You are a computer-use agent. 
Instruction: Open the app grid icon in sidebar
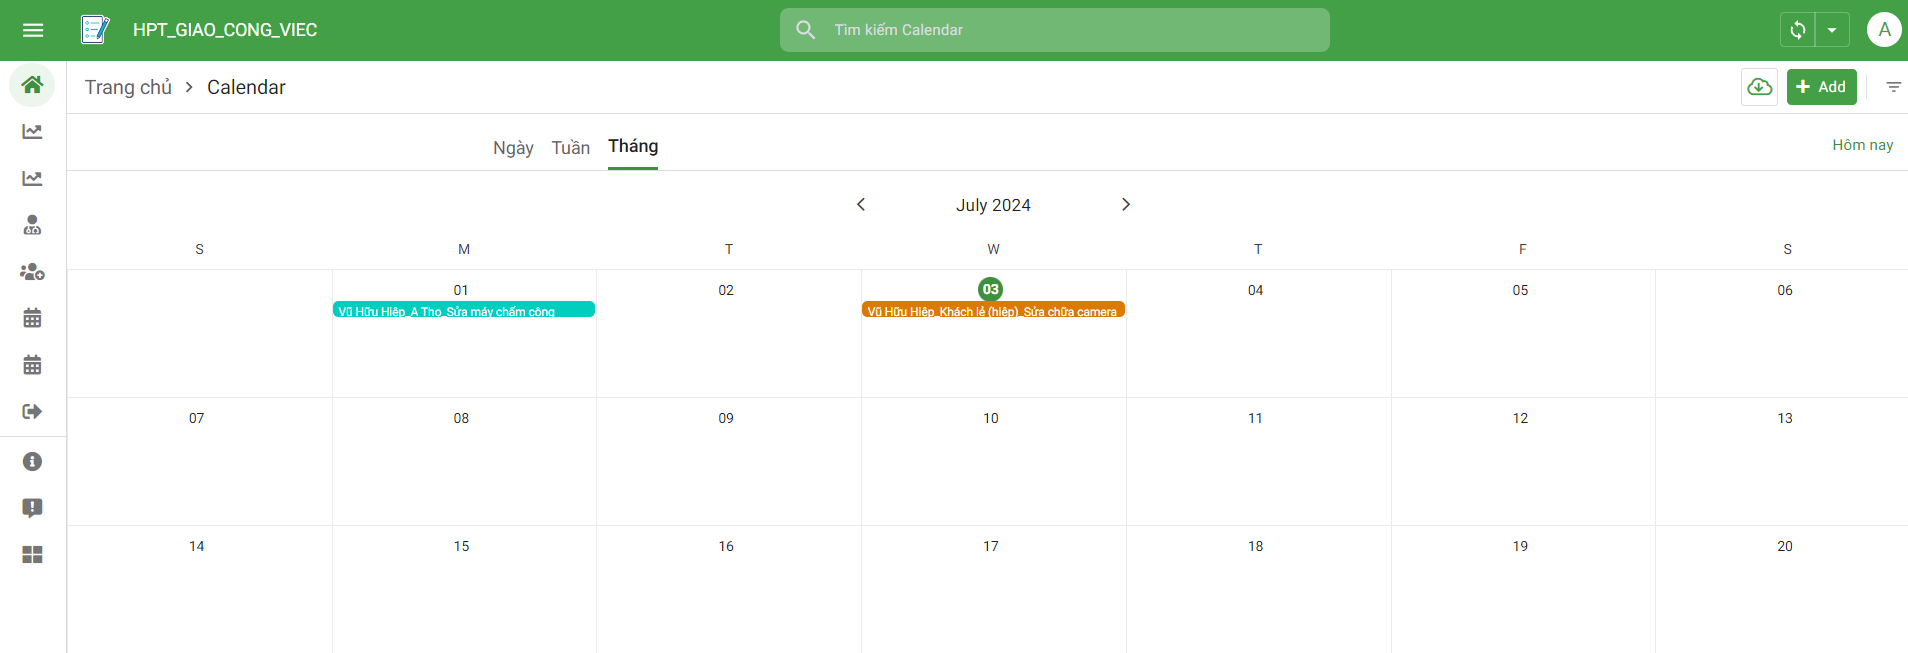(33, 555)
